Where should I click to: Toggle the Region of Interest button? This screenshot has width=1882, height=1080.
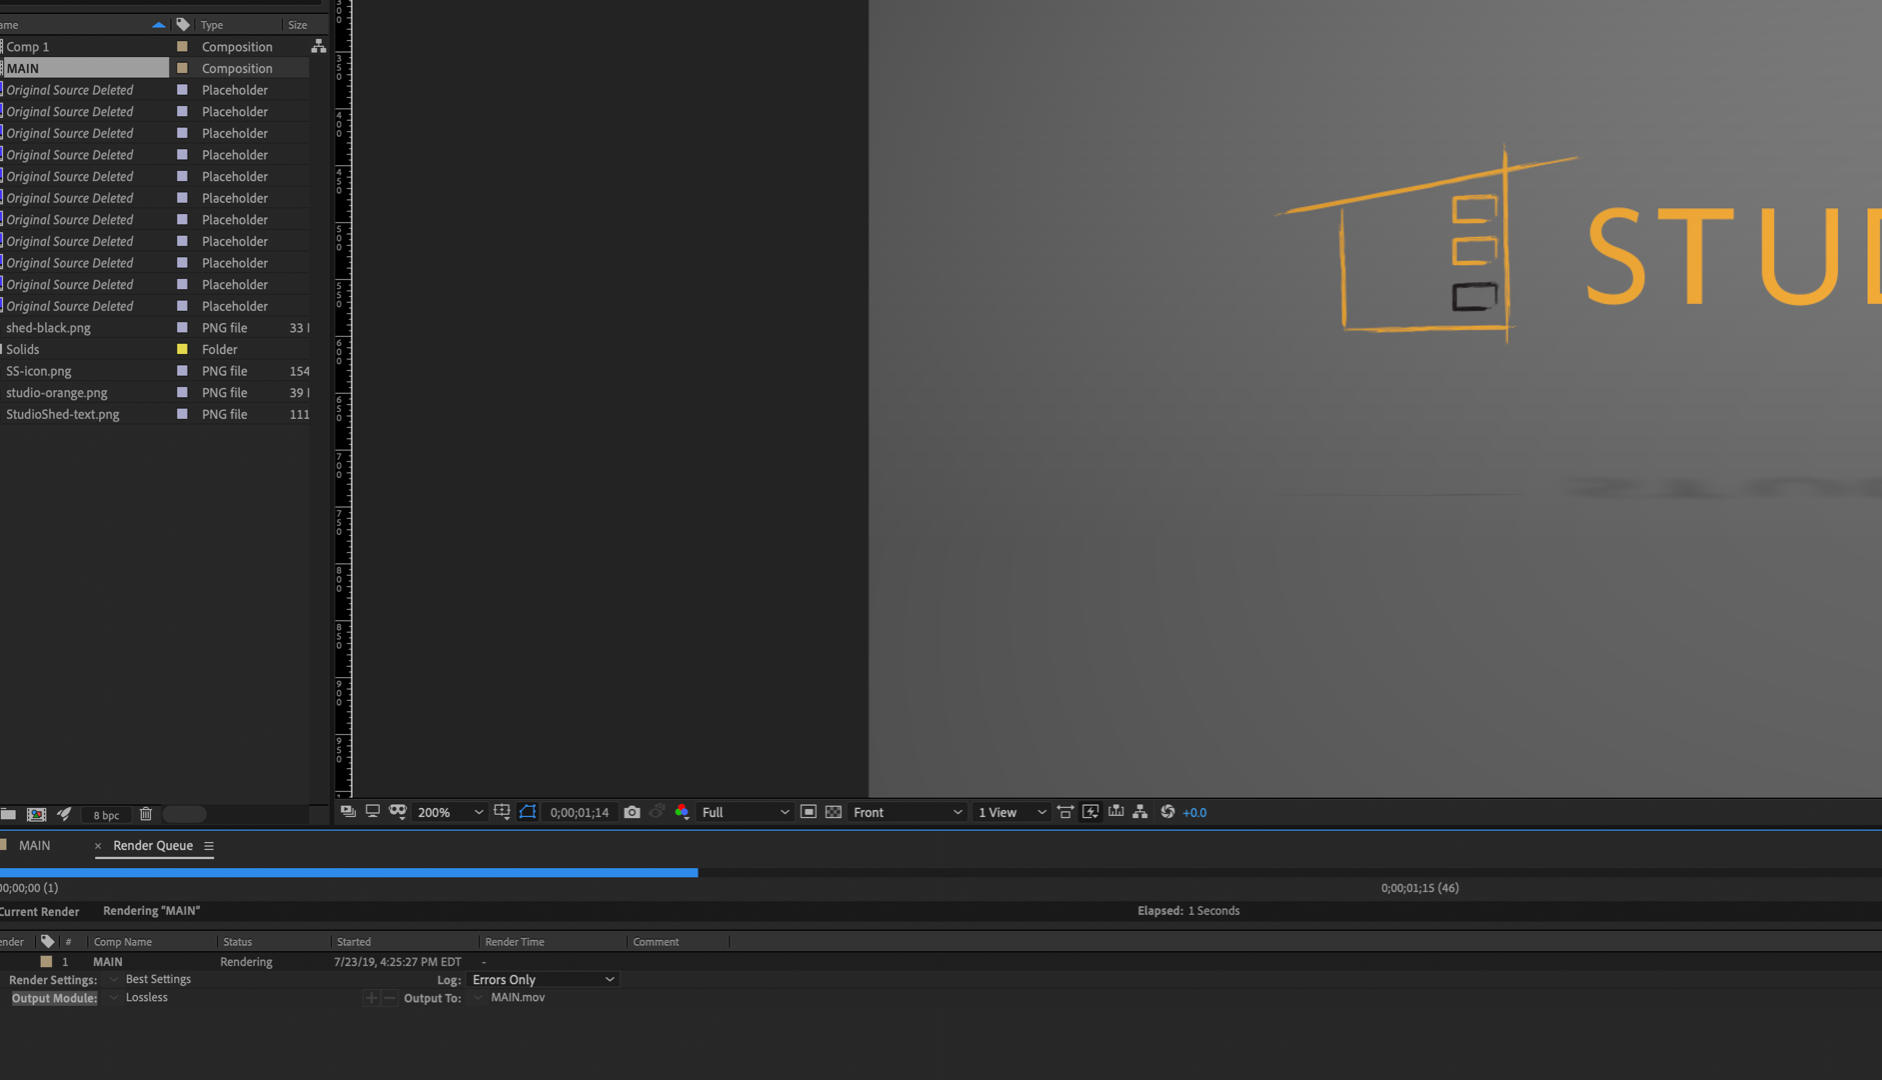click(528, 812)
